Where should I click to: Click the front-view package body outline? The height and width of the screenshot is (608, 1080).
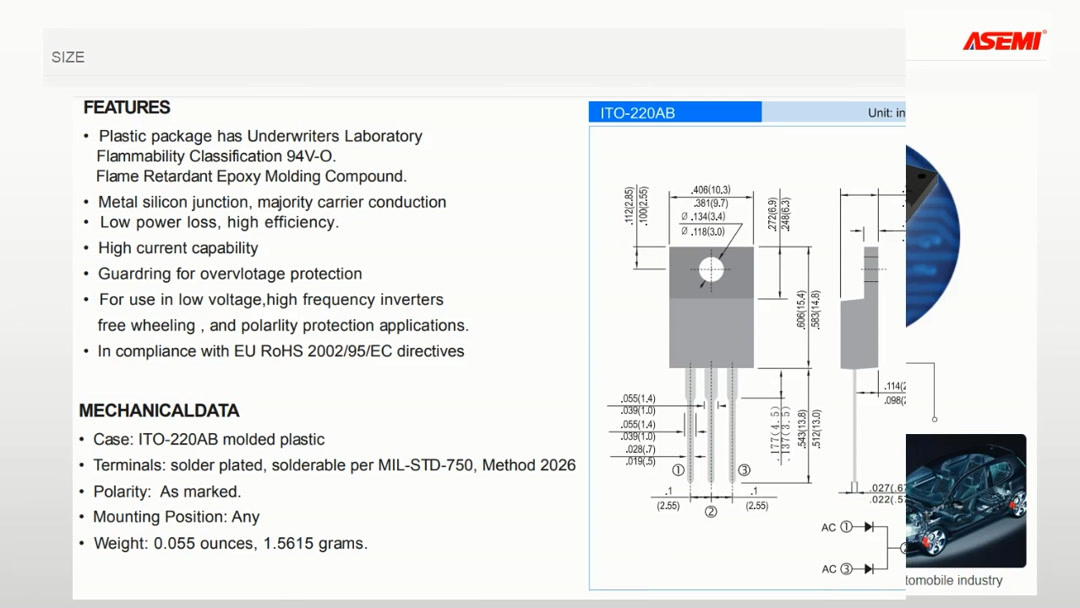pyautogui.click(x=710, y=330)
